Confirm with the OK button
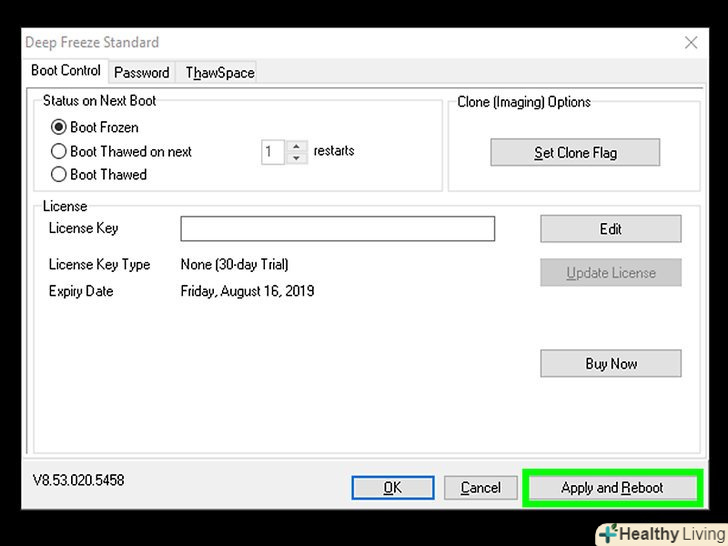The width and height of the screenshot is (728, 546). tap(393, 488)
